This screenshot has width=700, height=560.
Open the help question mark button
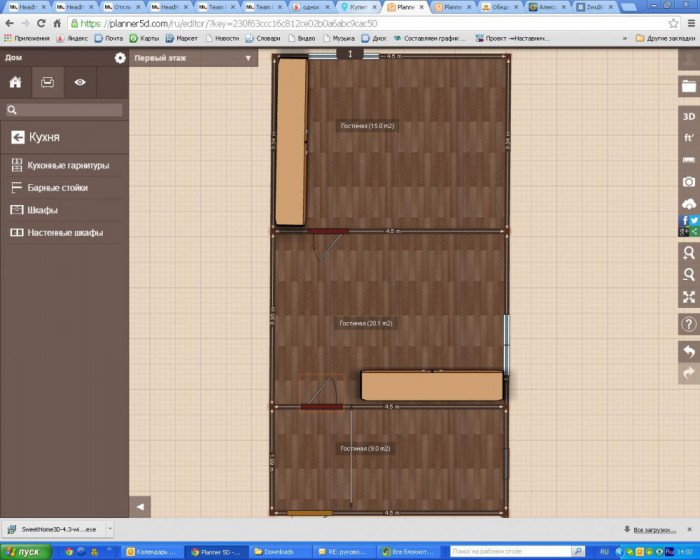[x=688, y=324]
